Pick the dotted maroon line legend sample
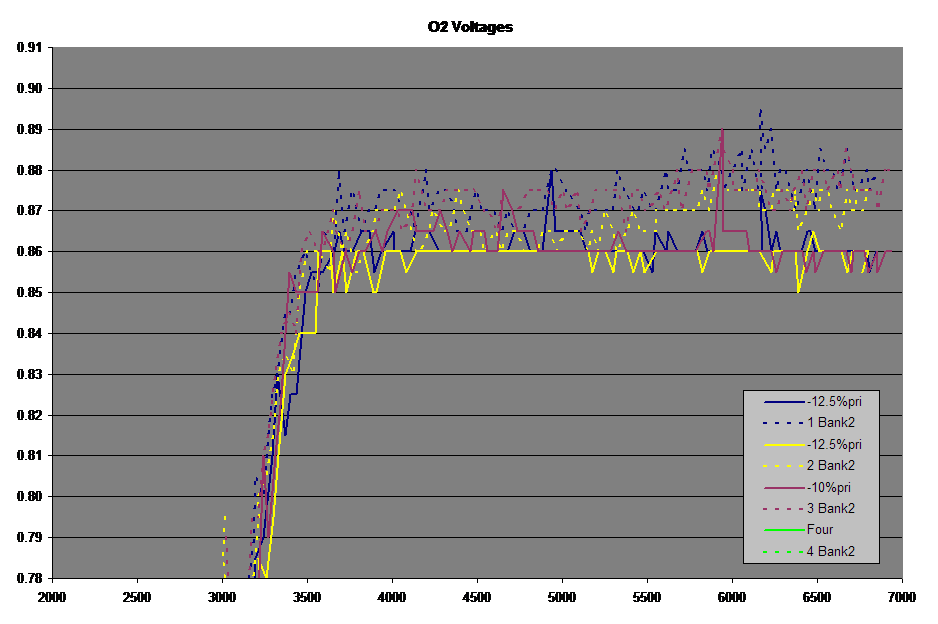Viewport: 938px width, 624px height. coord(783,509)
